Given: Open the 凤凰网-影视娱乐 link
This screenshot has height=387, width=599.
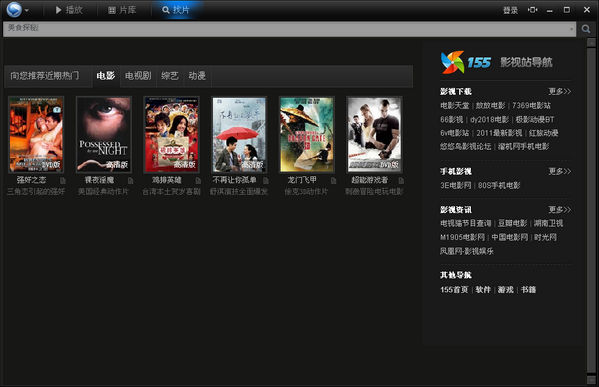Looking at the screenshot, I should pos(467,251).
